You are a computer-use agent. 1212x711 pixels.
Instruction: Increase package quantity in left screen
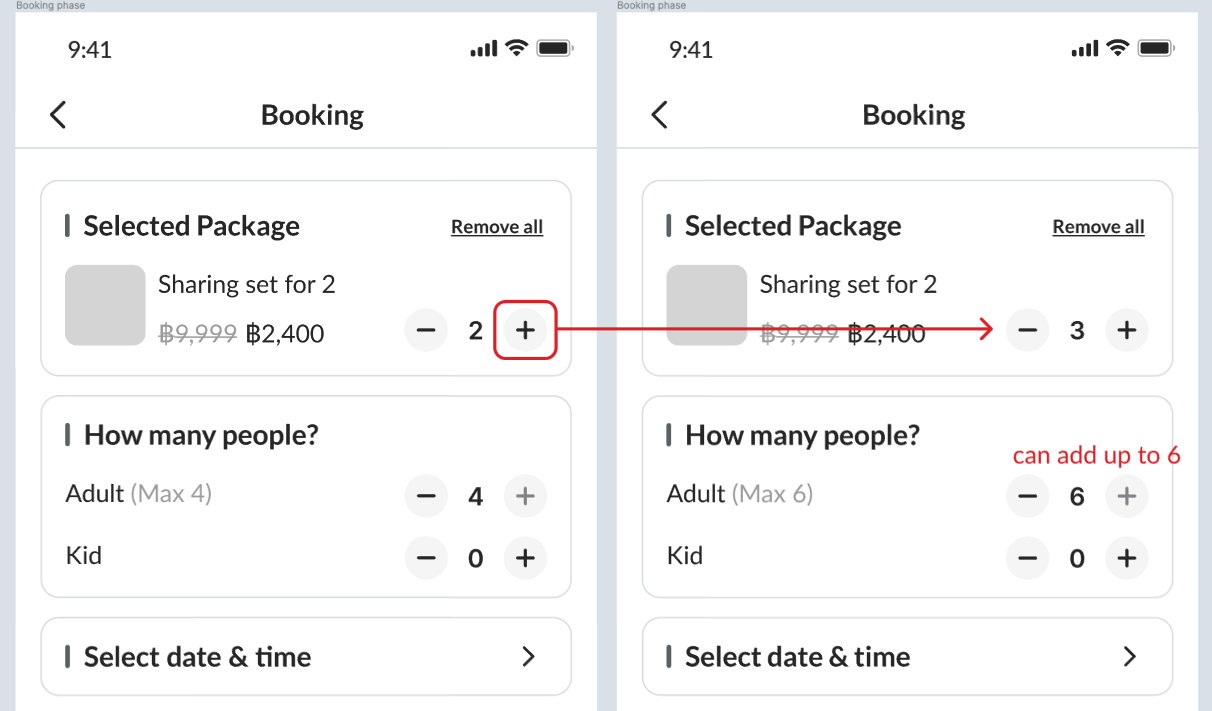click(x=525, y=330)
